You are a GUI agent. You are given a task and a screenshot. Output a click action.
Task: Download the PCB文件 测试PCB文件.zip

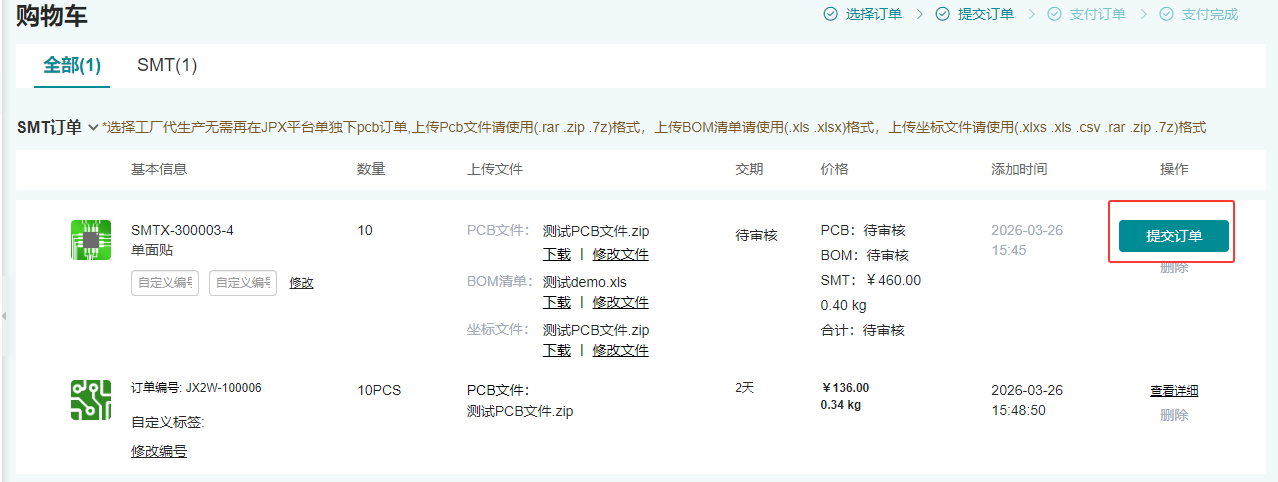[557, 254]
